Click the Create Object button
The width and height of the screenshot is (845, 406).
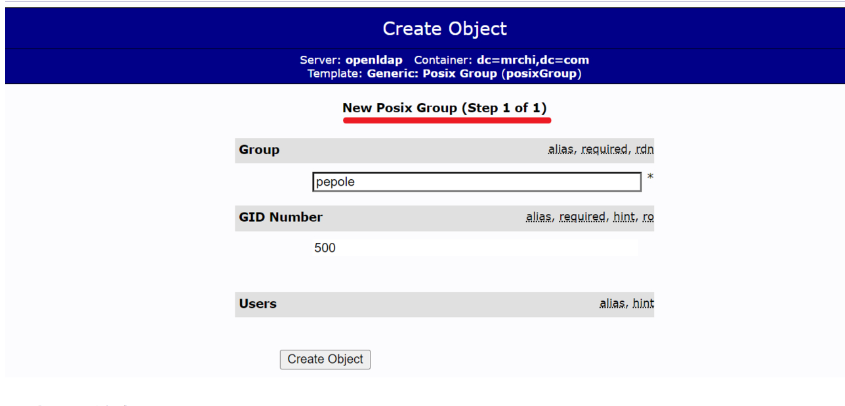coord(325,359)
